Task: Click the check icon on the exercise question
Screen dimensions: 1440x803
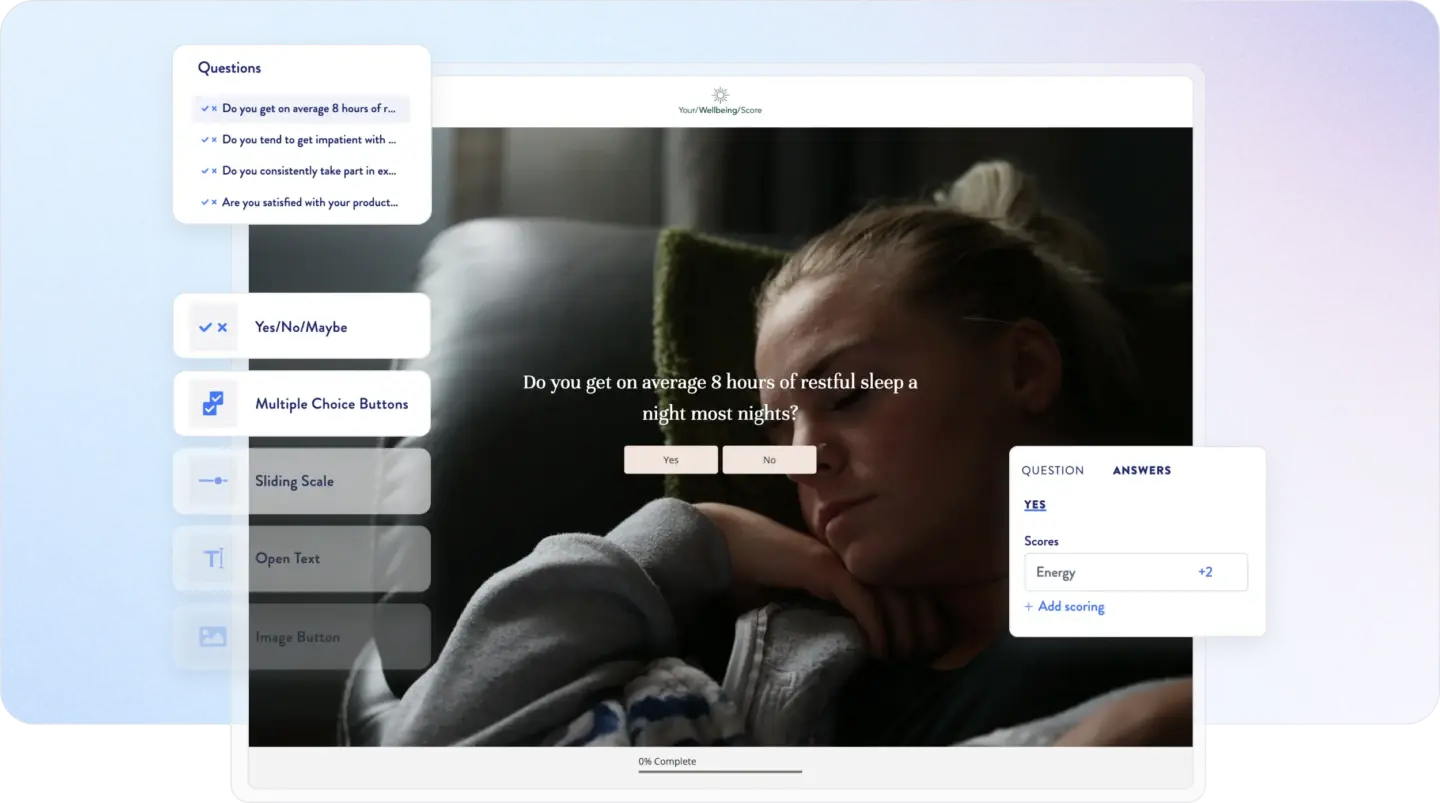Action: click(205, 170)
